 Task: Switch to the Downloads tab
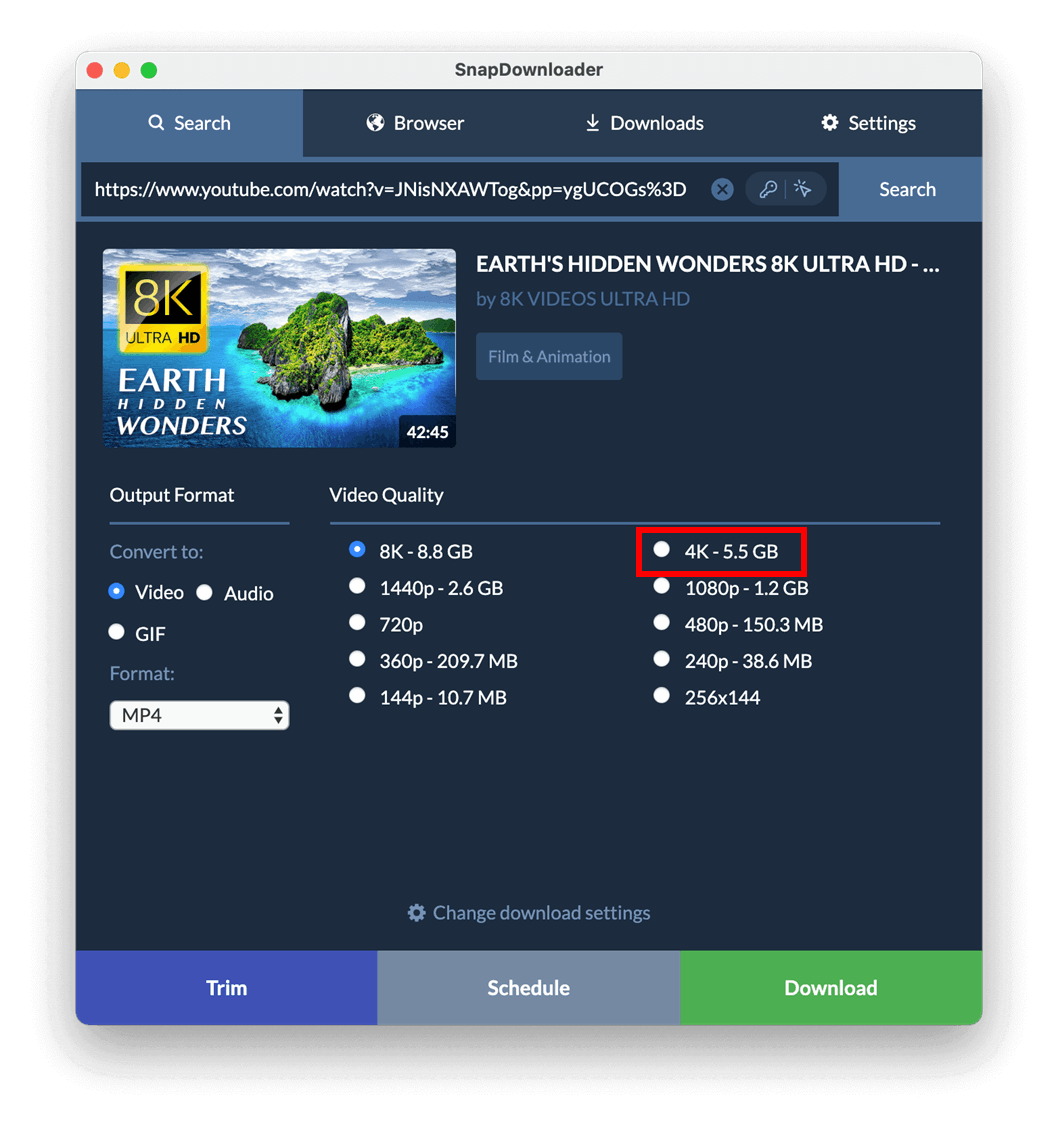point(643,123)
